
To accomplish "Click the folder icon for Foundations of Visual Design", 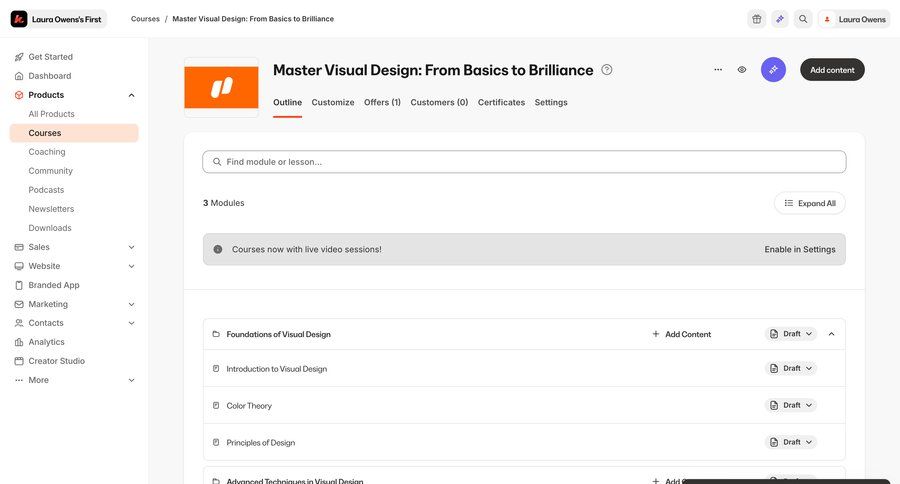I will point(216,334).
